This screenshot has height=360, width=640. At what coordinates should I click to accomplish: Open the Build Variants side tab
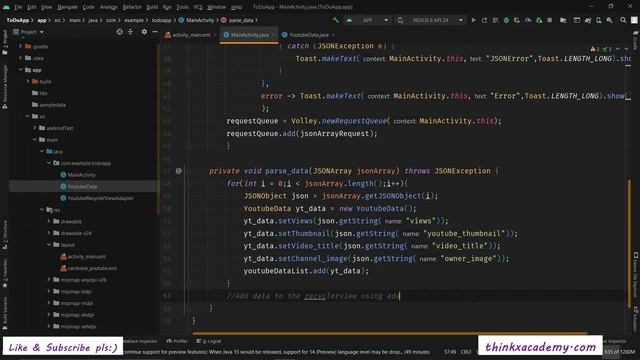pyautogui.click(x=4, y=313)
